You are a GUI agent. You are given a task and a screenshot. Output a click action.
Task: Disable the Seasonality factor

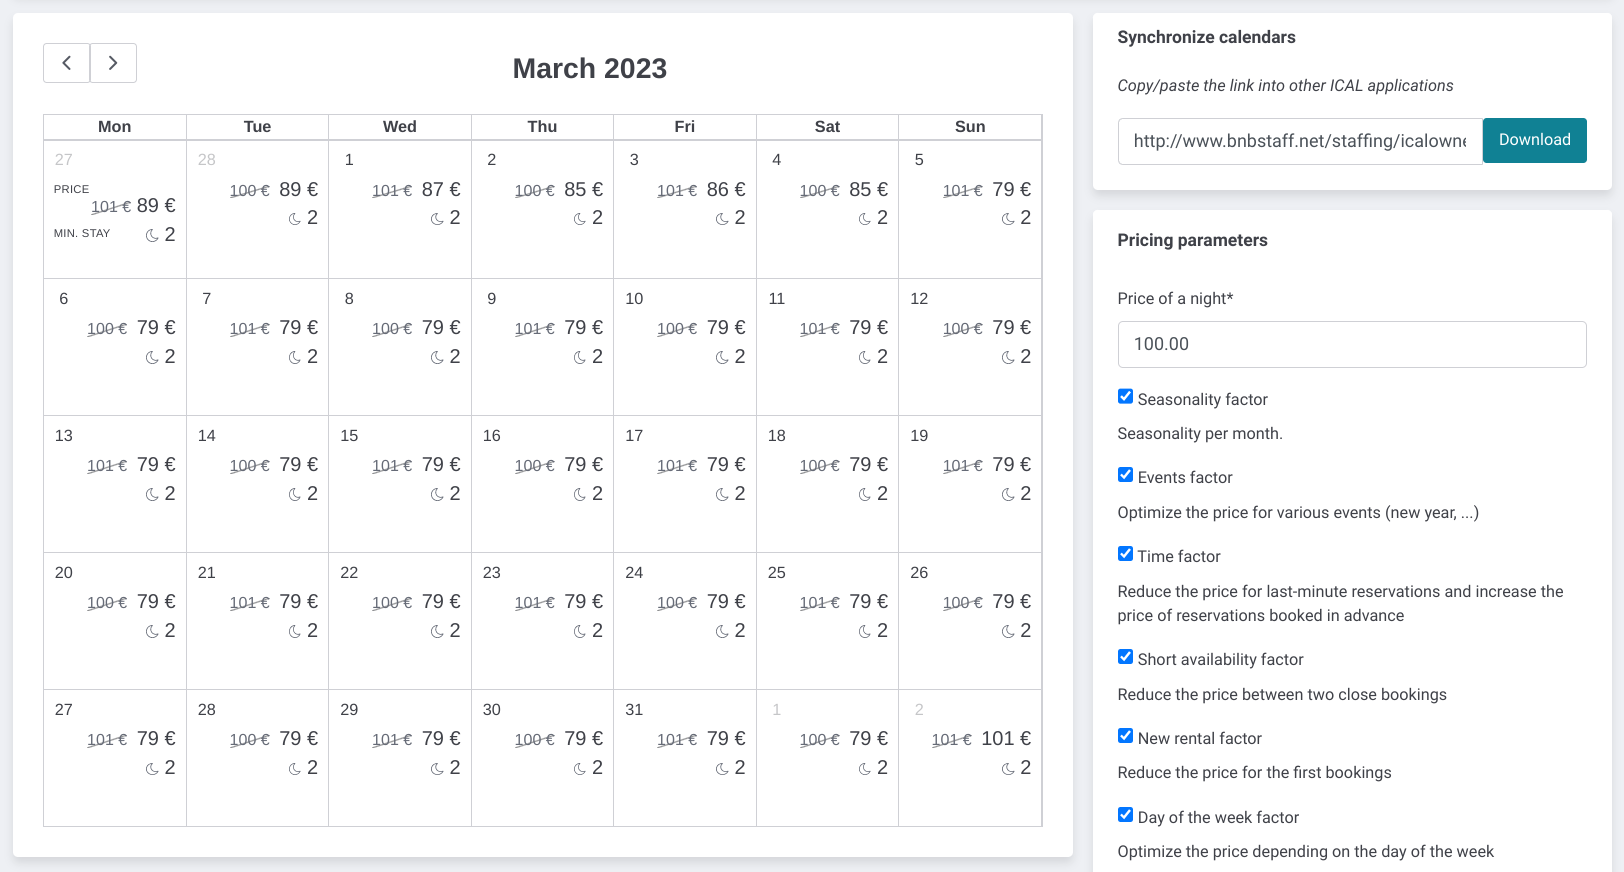pyautogui.click(x=1125, y=396)
